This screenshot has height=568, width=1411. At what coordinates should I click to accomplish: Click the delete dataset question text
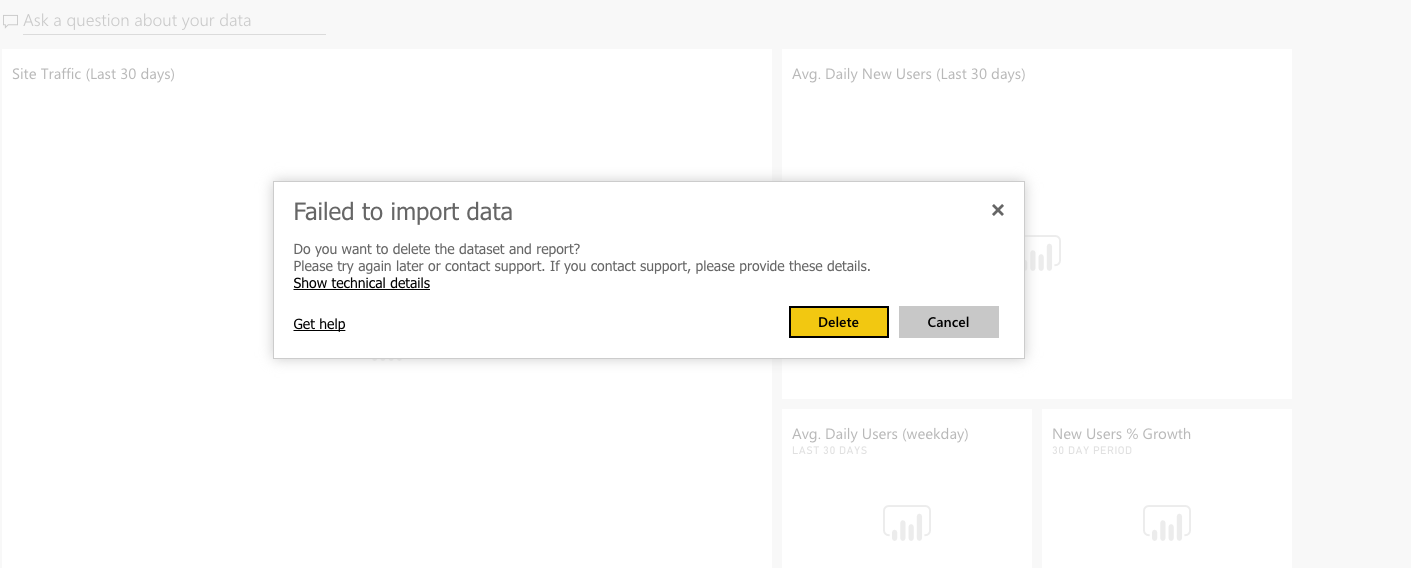click(436, 249)
